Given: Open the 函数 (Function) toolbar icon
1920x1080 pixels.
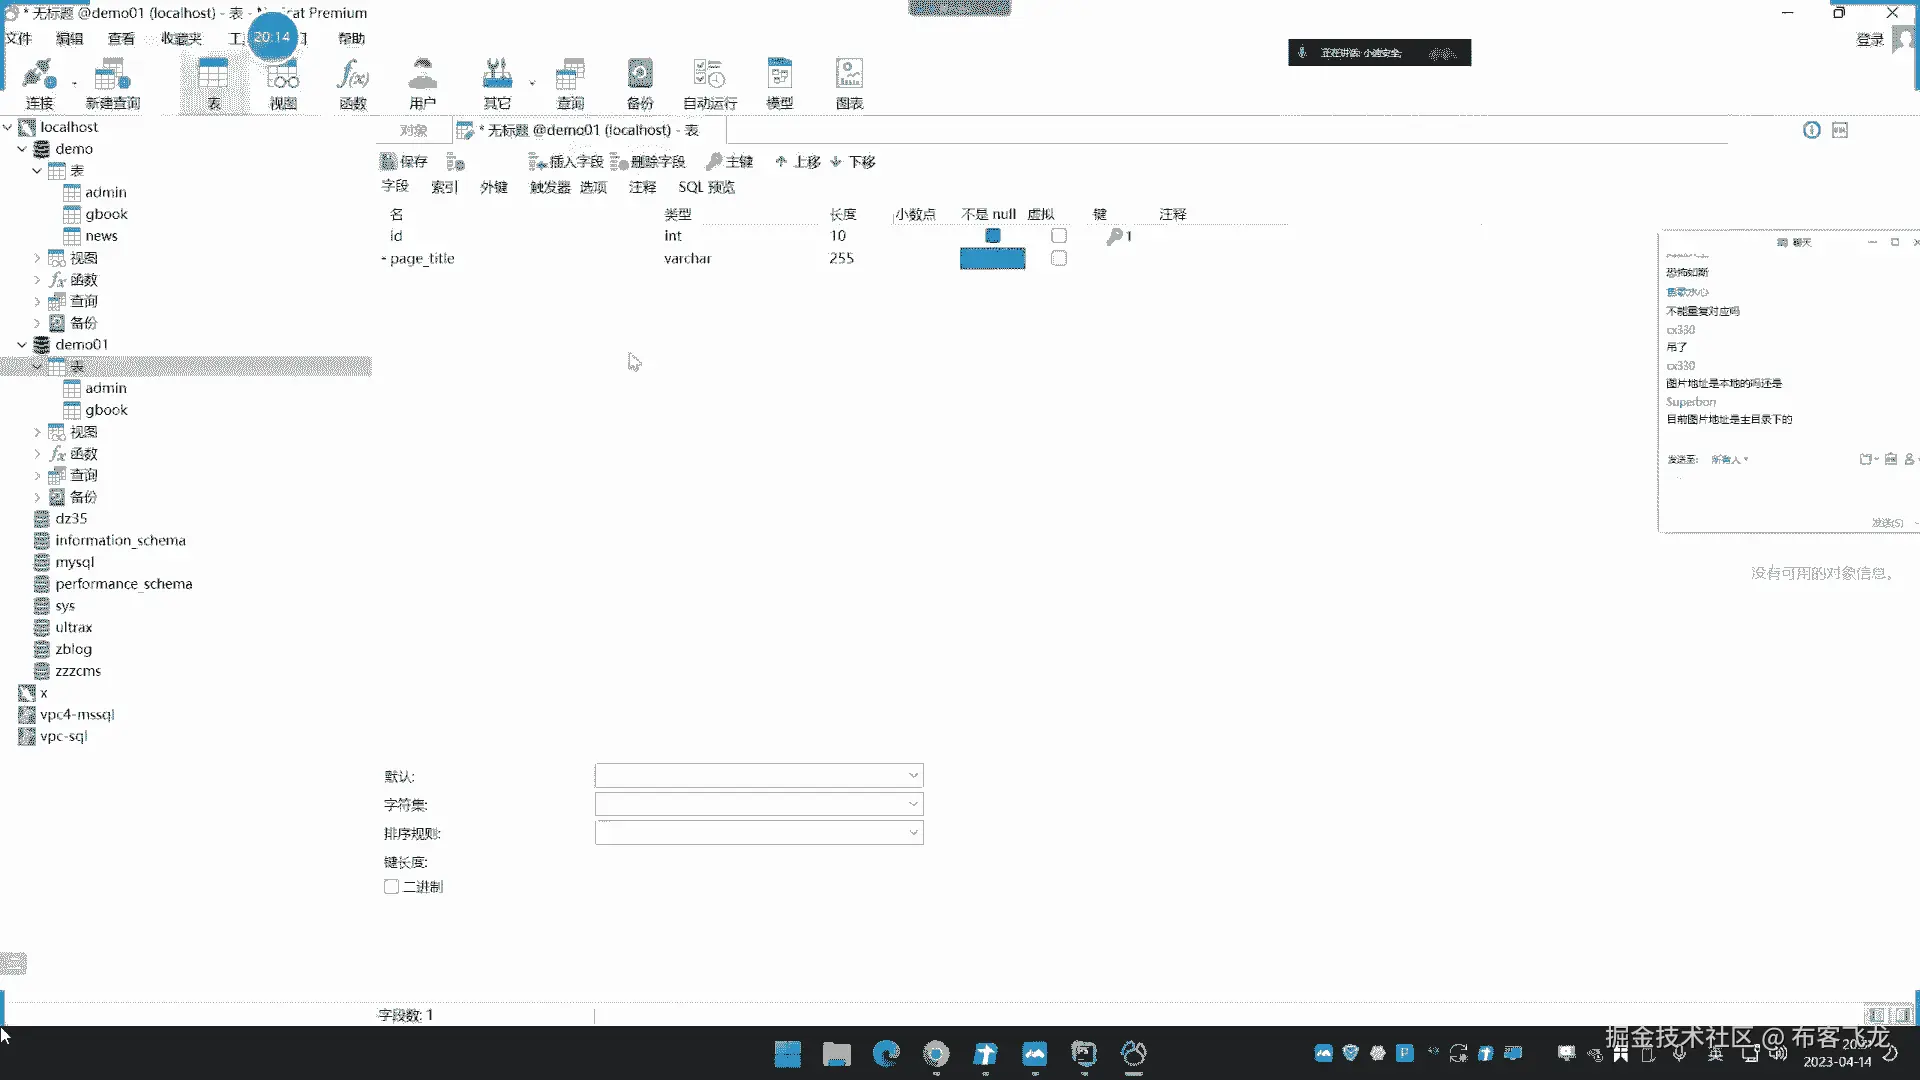Looking at the screenshot, I should pyautogui.click(x=352, y=83).
